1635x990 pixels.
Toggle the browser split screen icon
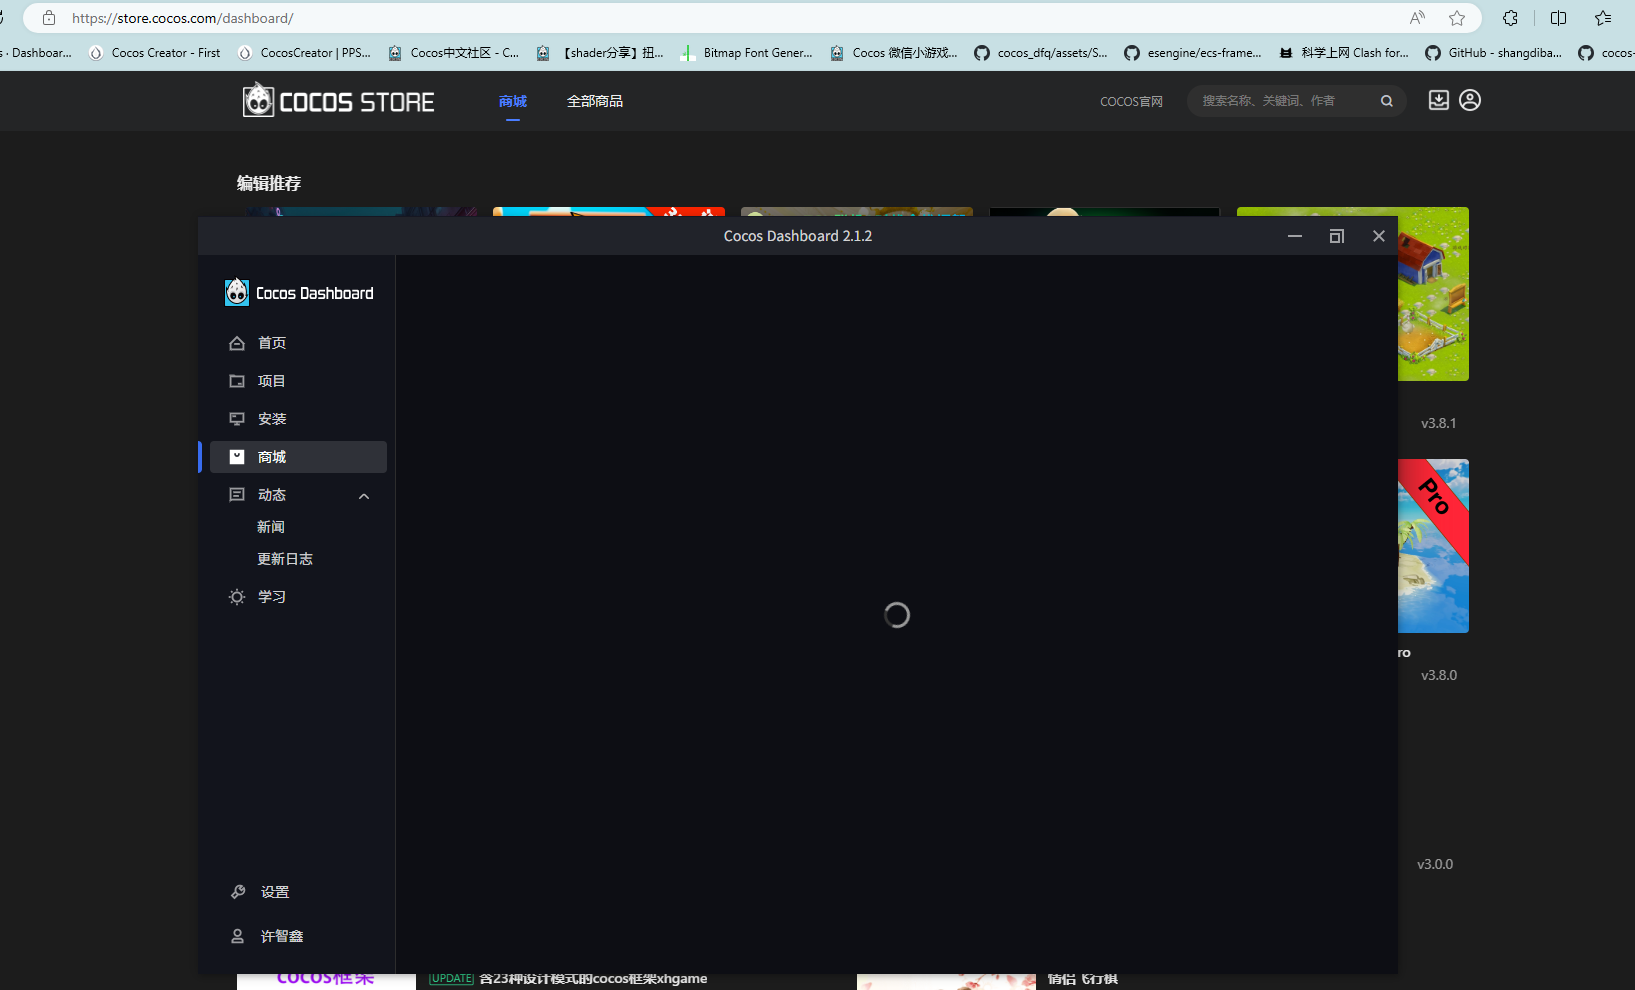(x=1558, y=18)
